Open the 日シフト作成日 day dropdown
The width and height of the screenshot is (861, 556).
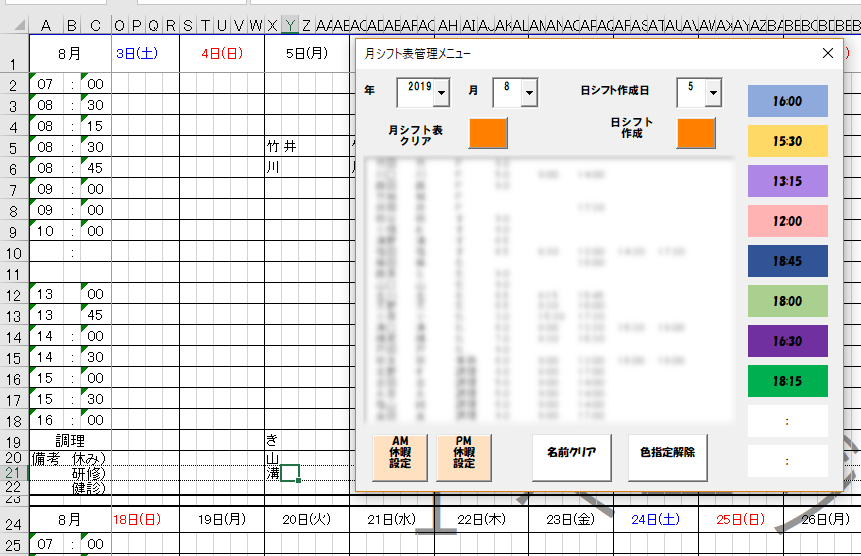(x=713, y=92)
